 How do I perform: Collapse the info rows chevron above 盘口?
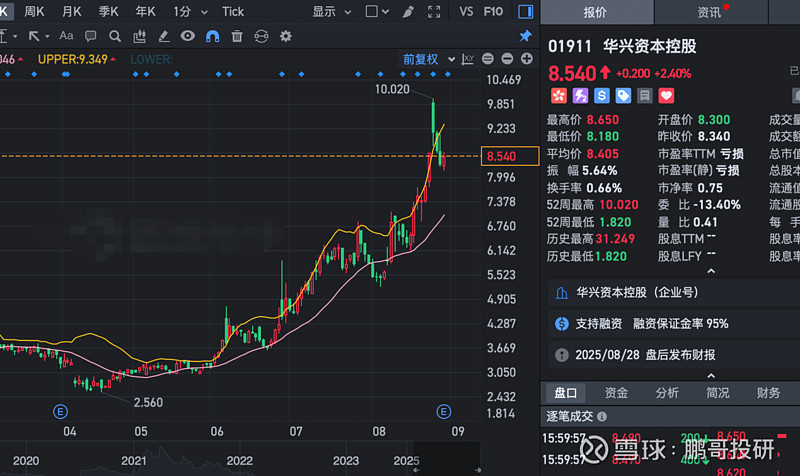[711, 375]
